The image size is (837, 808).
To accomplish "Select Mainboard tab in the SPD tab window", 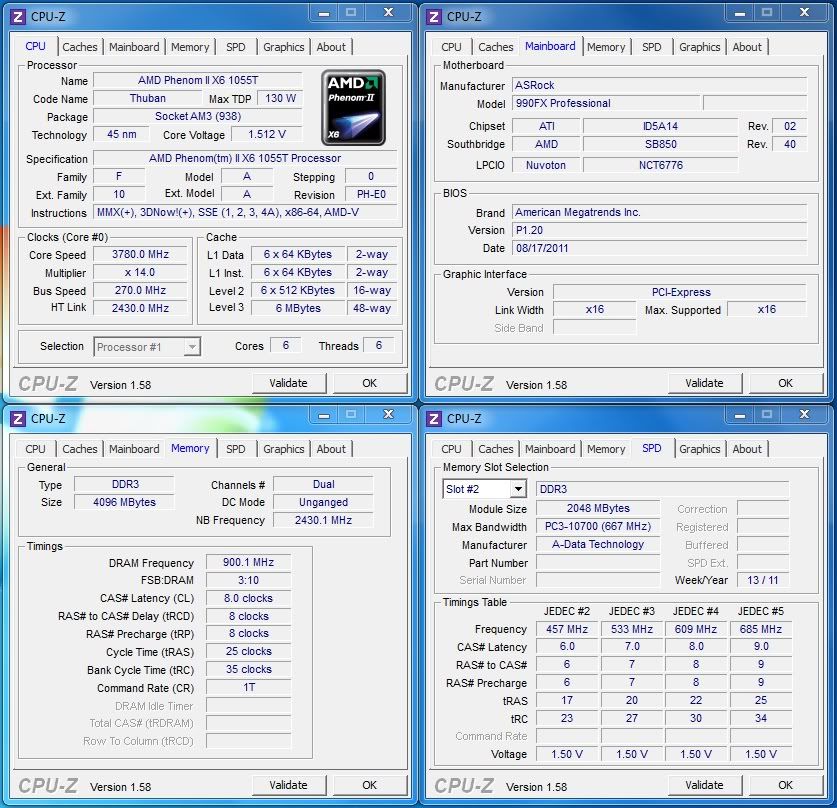I will pyautogui.click(x=550, y=449).
